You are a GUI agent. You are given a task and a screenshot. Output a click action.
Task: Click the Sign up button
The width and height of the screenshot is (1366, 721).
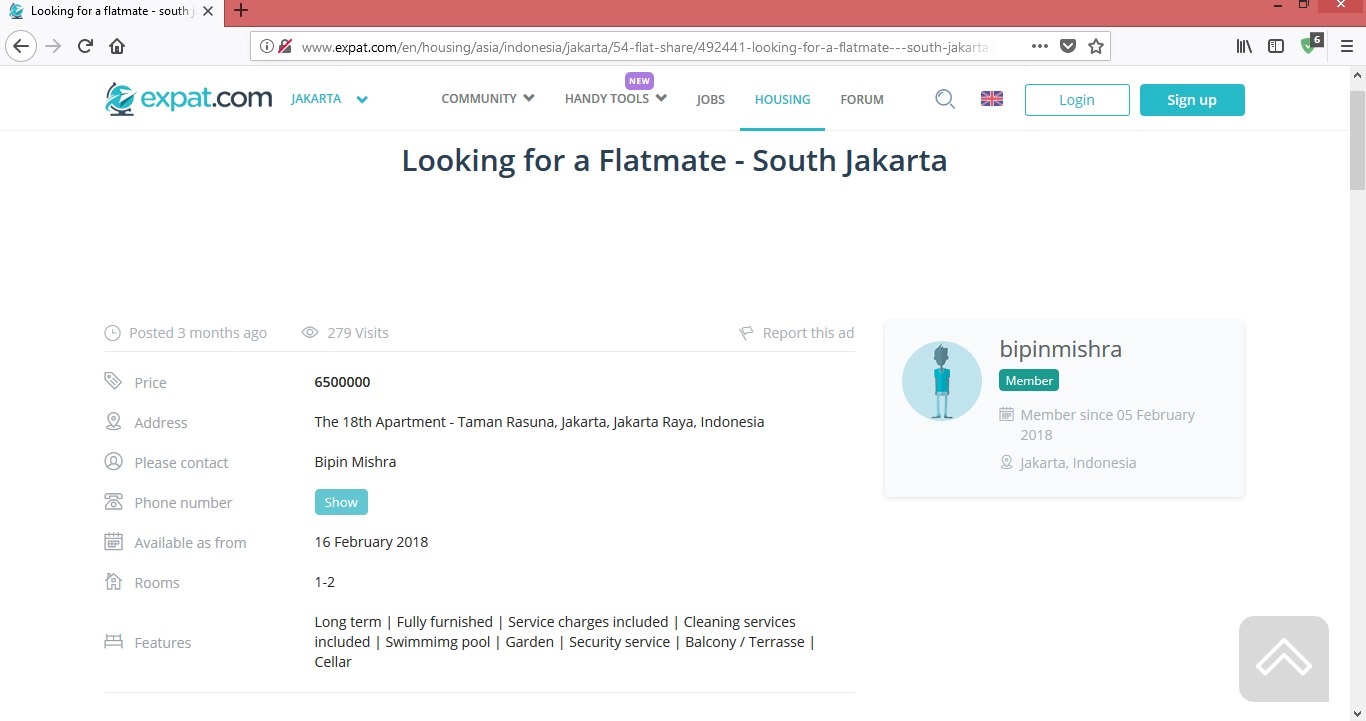coord(1191,100)
